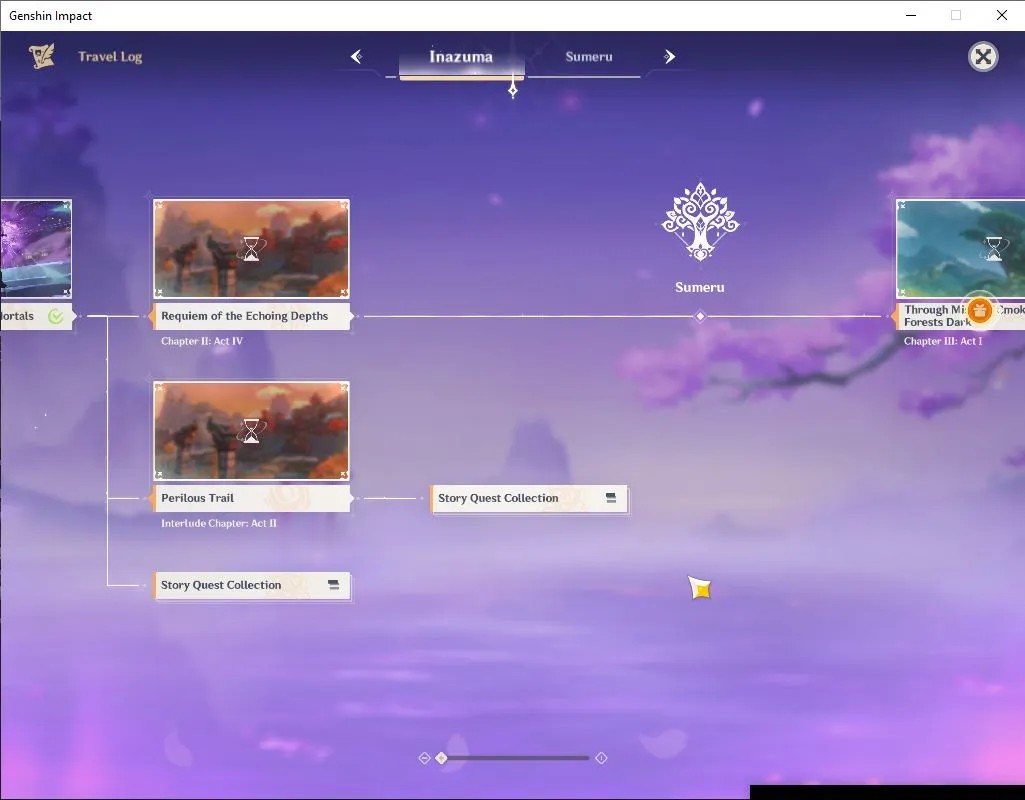The image size is (1025, 800).
Task: Click list icon on lower-left Story Quest Collection
Action: pyautogui.click(x=333, y=585)
